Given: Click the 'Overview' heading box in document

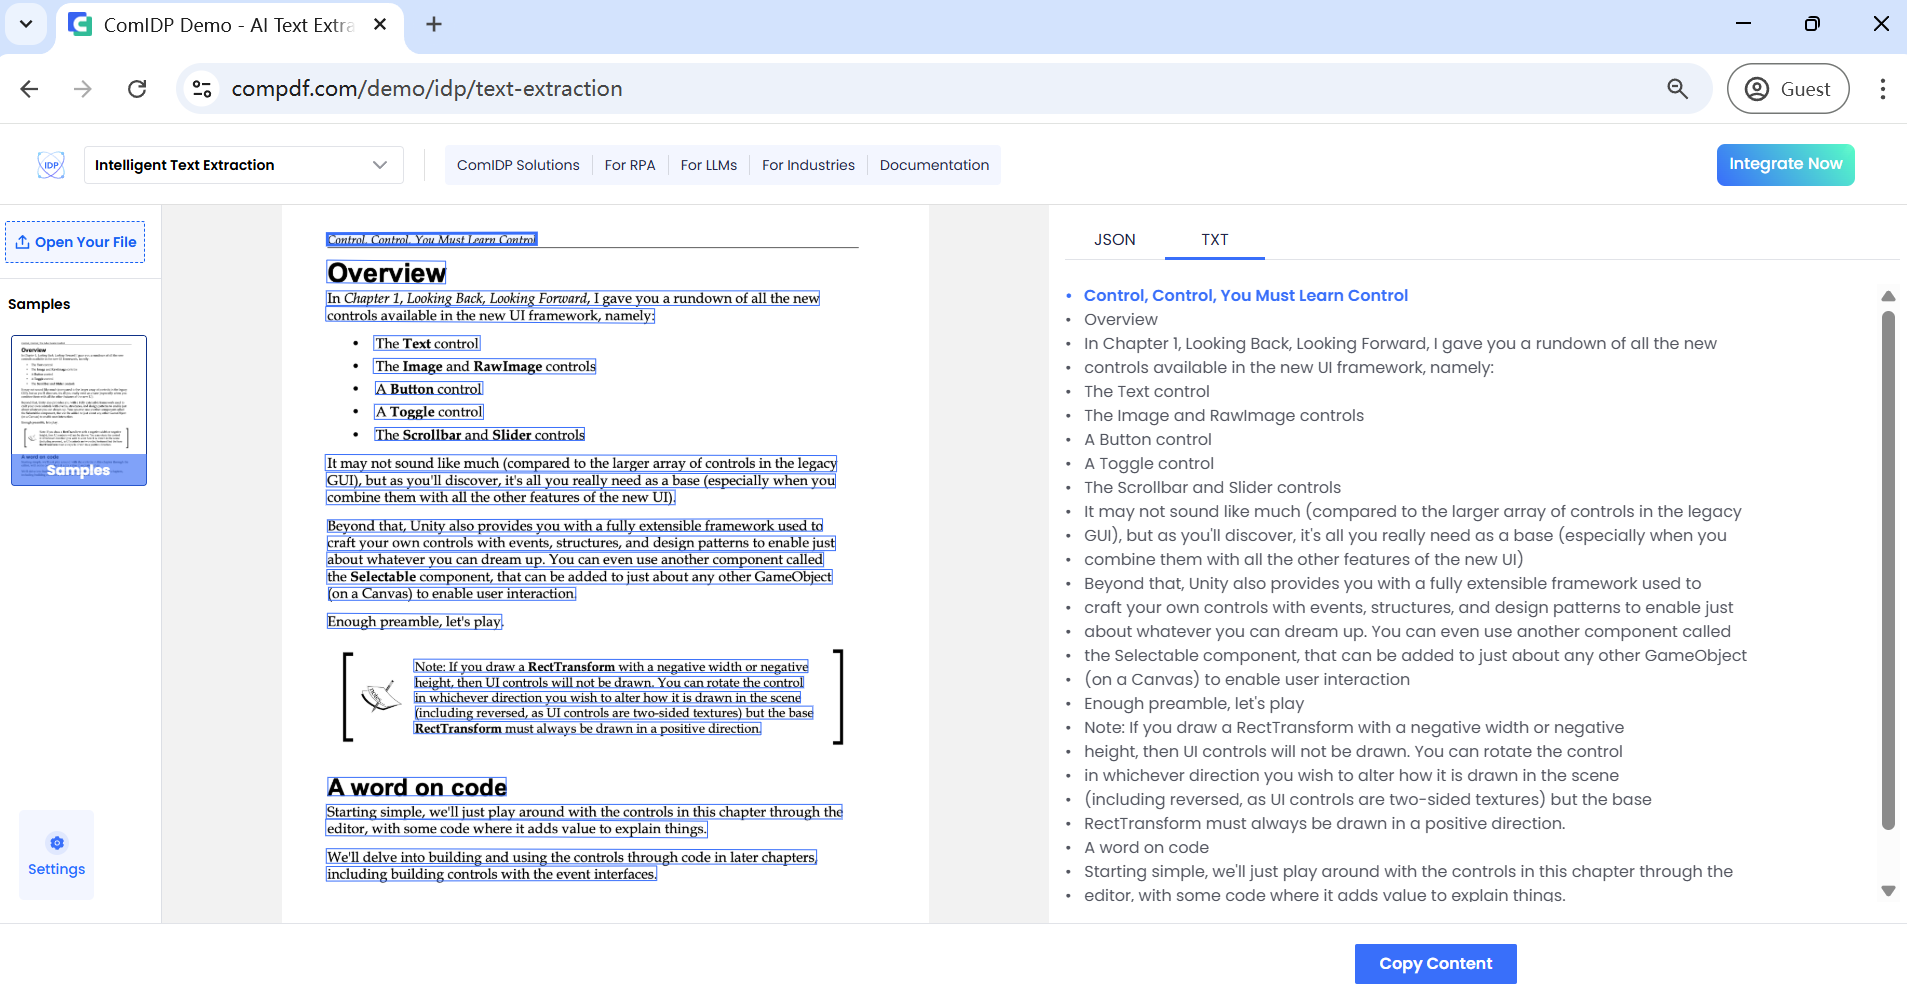Looking at the screenshot, I should [x=386, y=273].
